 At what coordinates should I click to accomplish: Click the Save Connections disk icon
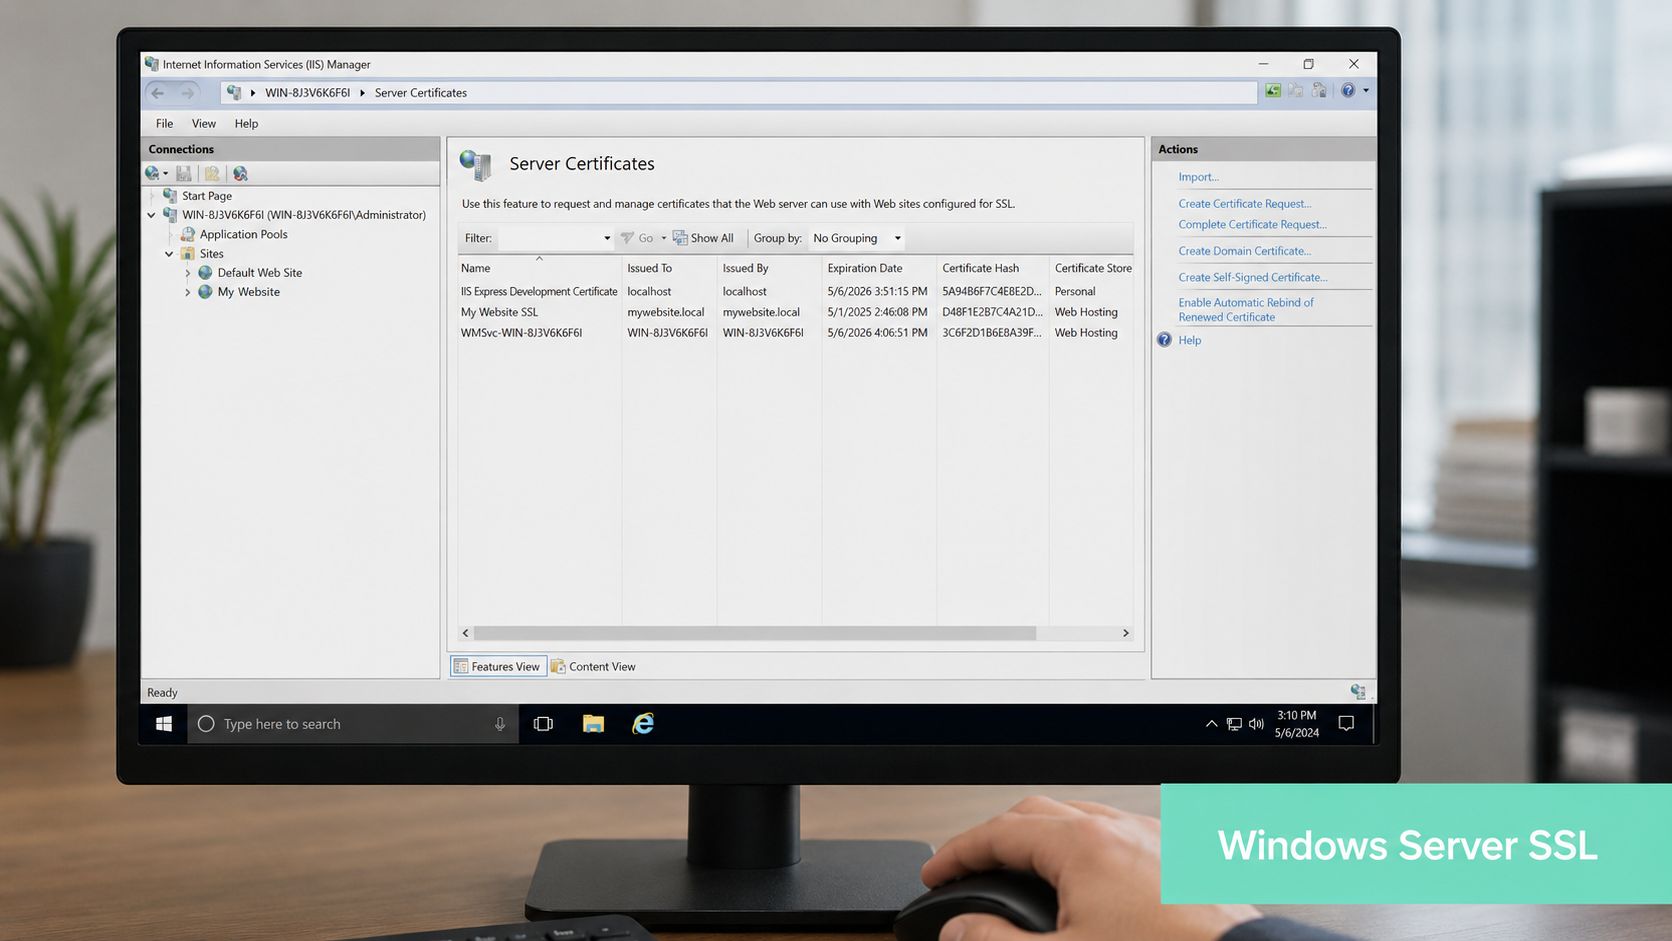click(183, 174)
